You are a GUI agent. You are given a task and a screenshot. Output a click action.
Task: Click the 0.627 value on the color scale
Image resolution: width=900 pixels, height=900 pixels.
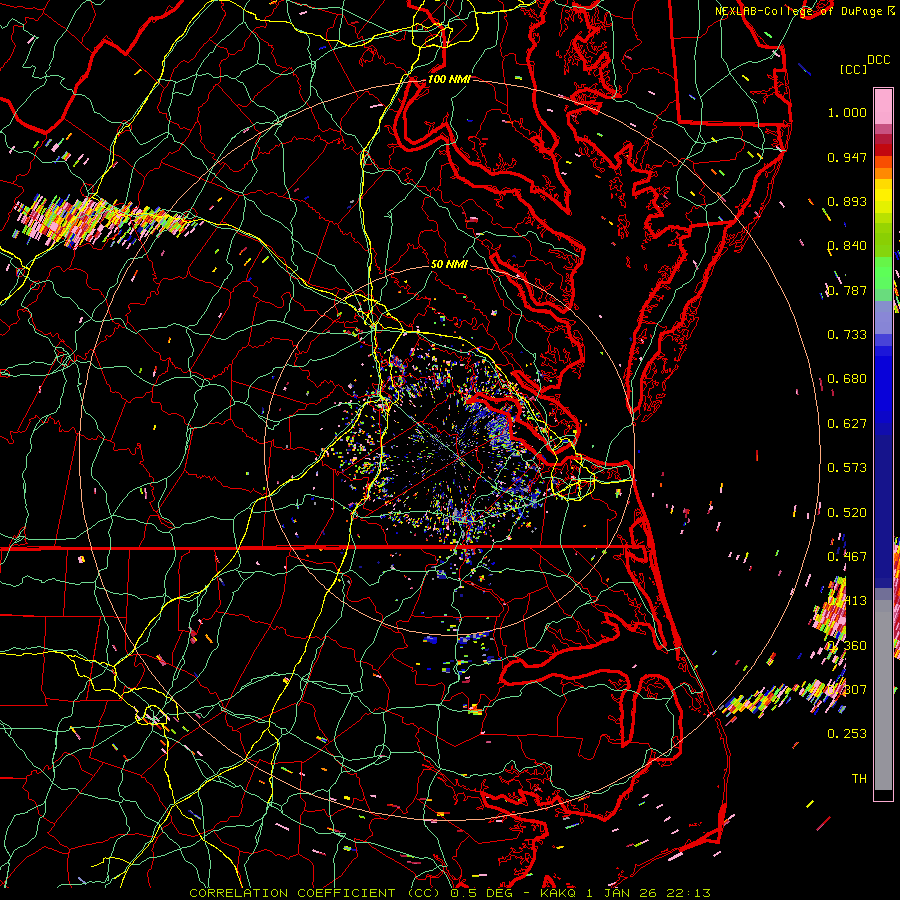pos(847,424)
